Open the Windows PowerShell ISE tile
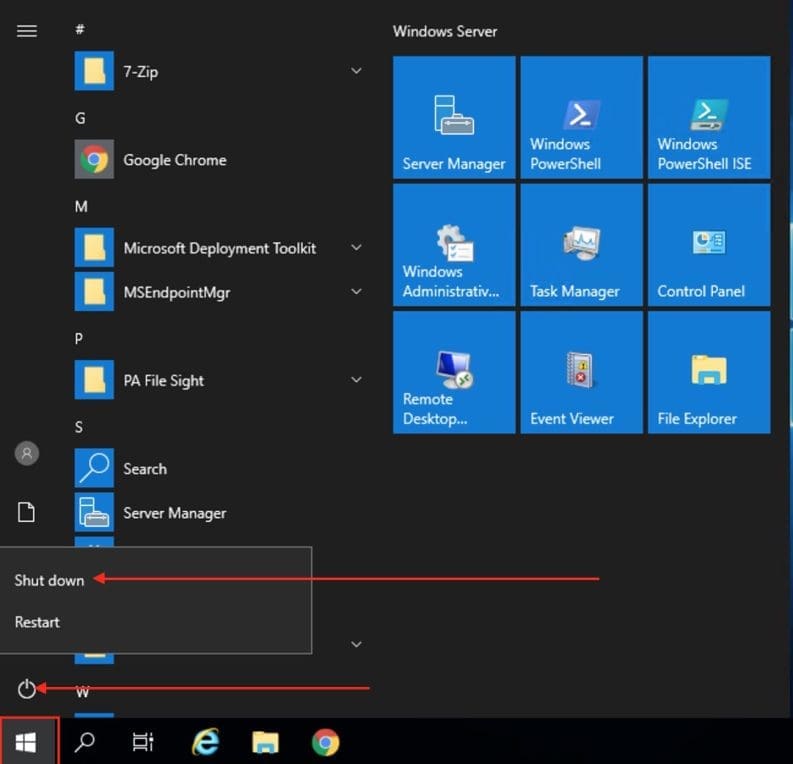This screenshot has height=764, width=793. tap(708, 117)
